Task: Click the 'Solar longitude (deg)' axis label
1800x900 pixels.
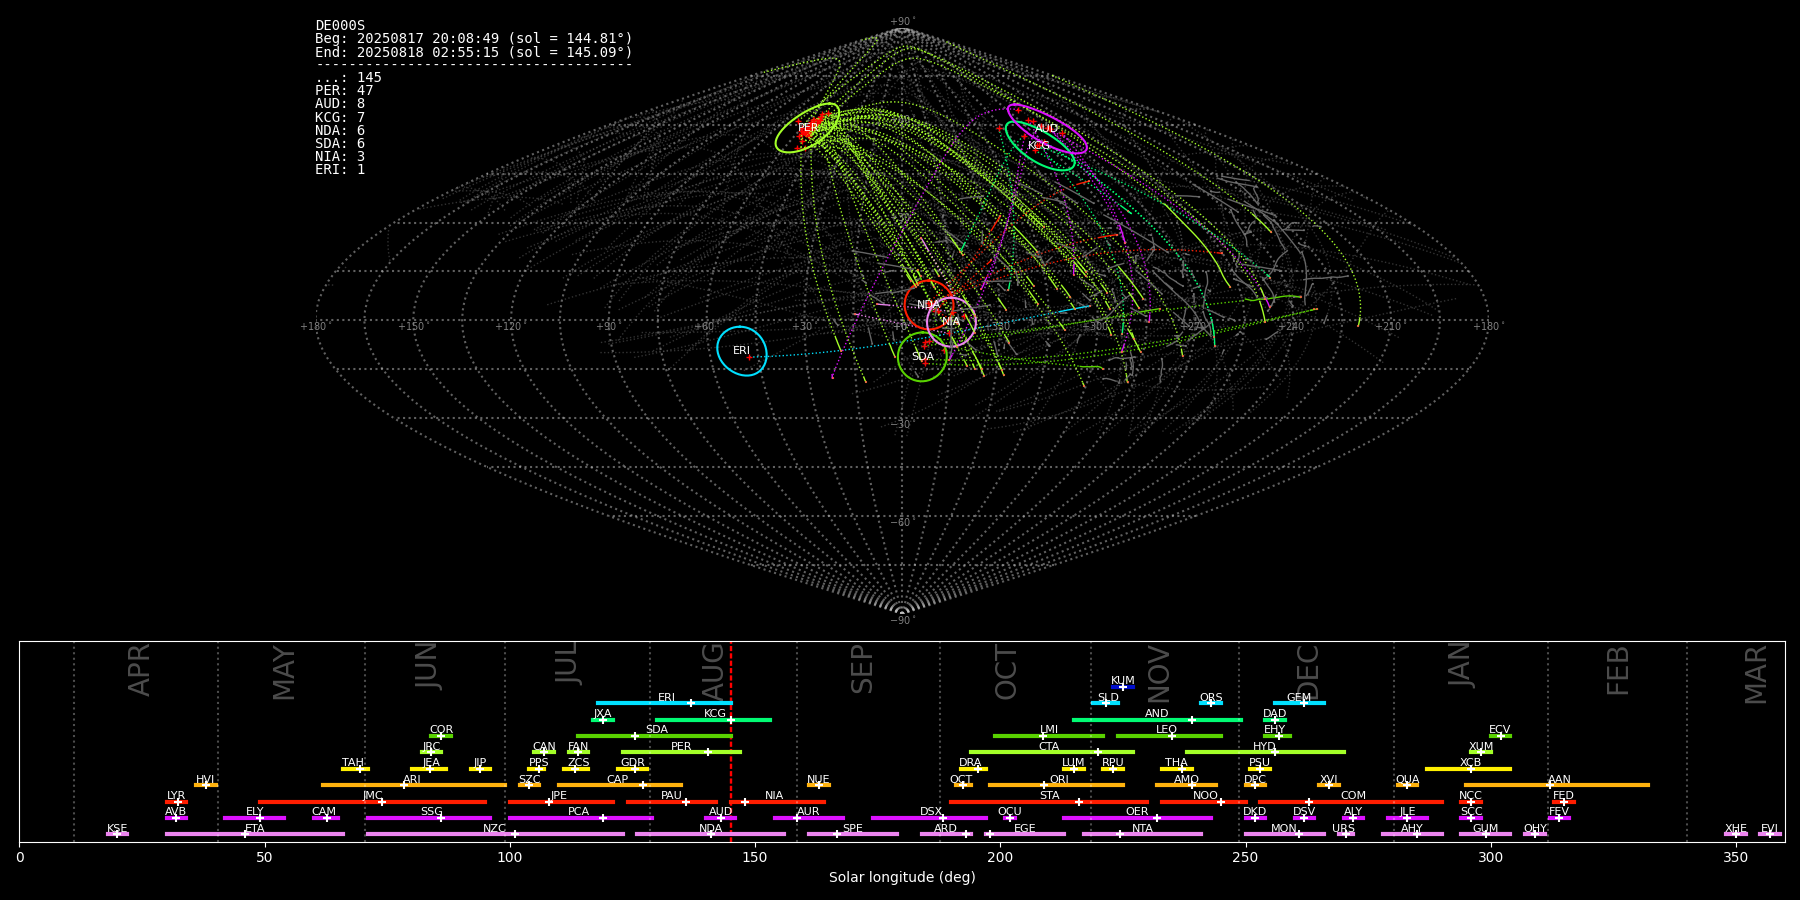Action: [902, 877]
